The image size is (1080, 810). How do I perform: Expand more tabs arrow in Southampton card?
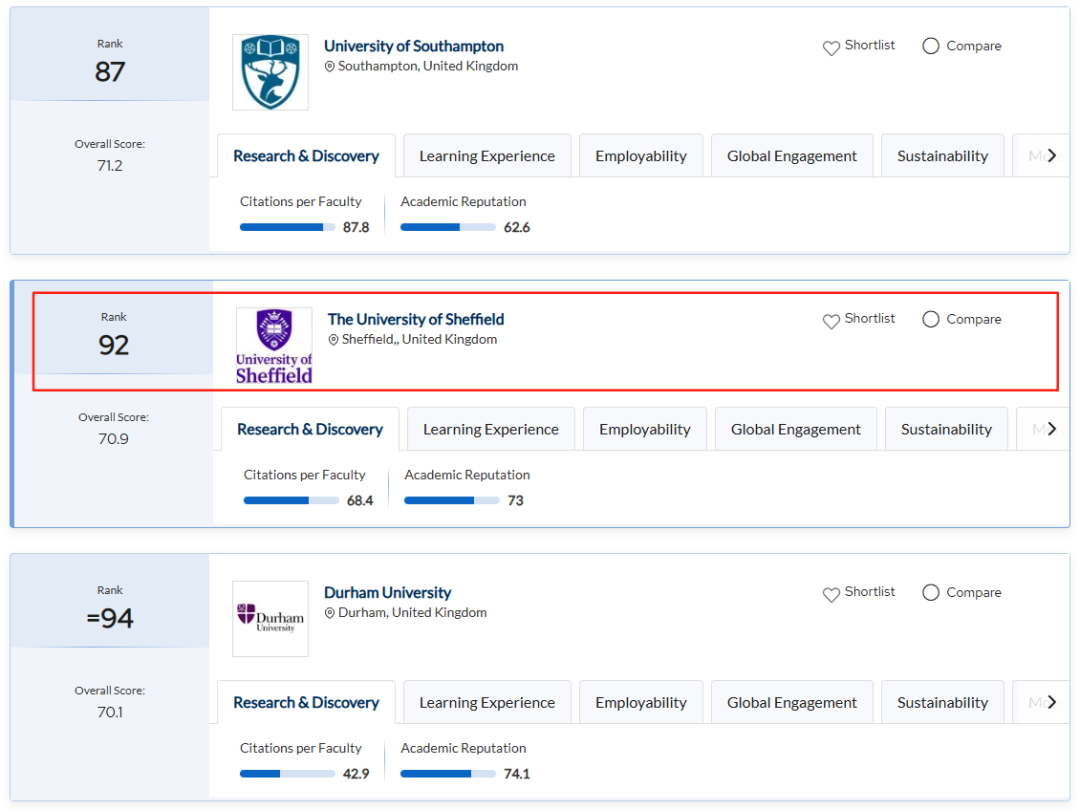pos(1051,156)
